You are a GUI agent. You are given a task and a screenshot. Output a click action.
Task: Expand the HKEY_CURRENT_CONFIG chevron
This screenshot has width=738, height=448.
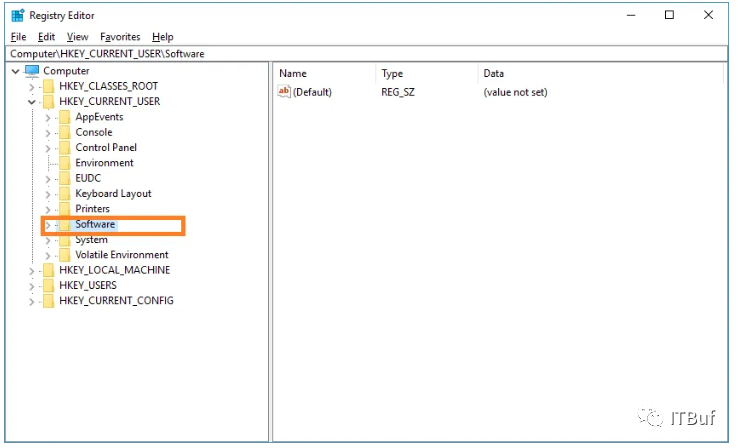[x=32, y=302]
